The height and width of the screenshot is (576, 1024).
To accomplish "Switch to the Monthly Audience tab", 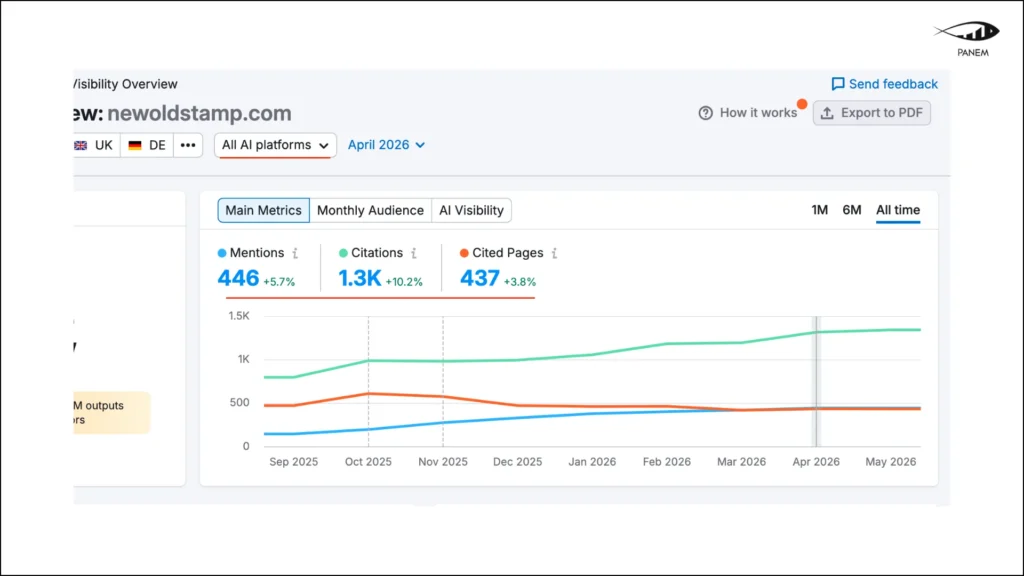I will coord(370,210).
